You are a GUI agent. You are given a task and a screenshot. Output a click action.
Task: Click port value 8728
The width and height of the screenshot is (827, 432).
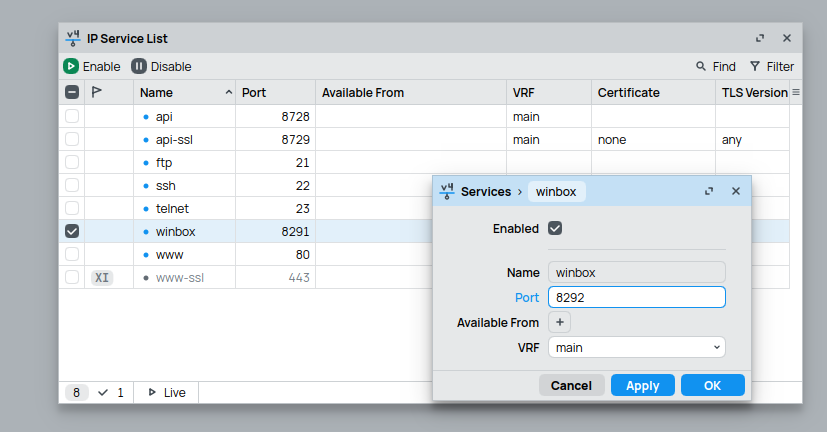[295, 117]
